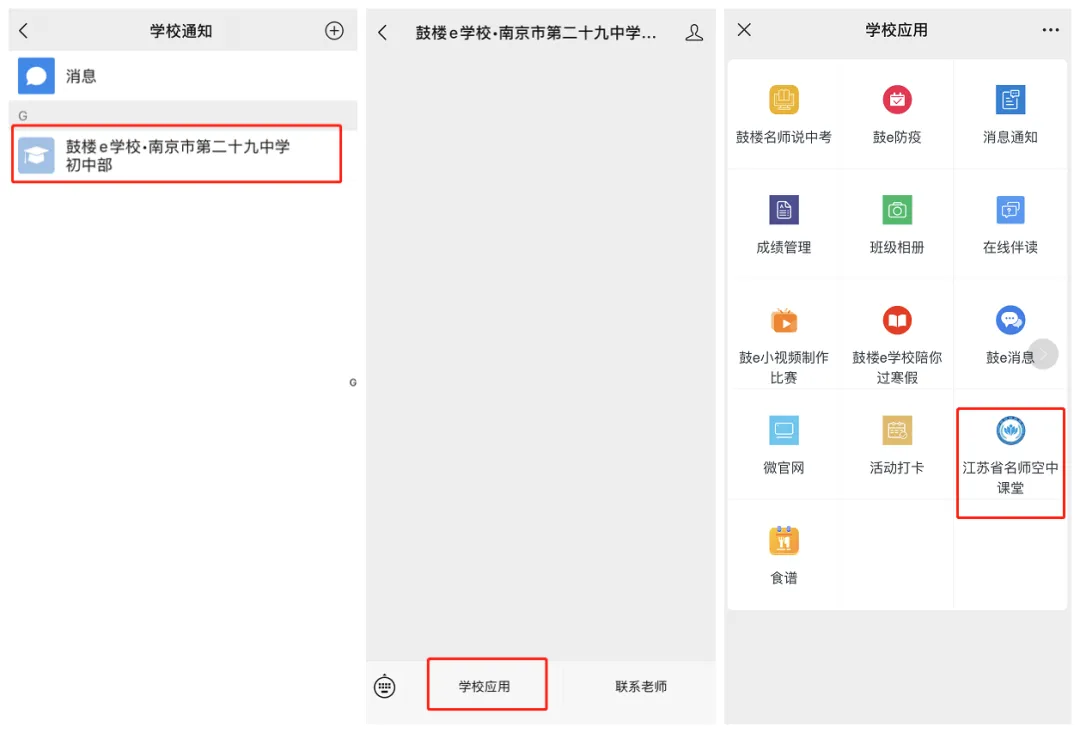Tap the 联系老师 bottom menu

640,686
